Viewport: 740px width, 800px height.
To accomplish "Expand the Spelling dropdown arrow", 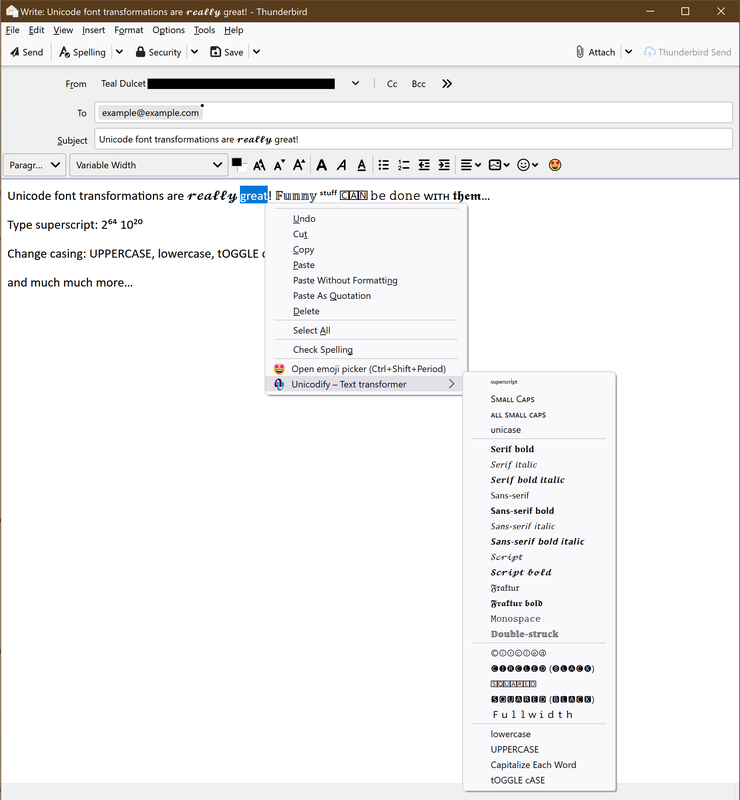I will [119, 52].
